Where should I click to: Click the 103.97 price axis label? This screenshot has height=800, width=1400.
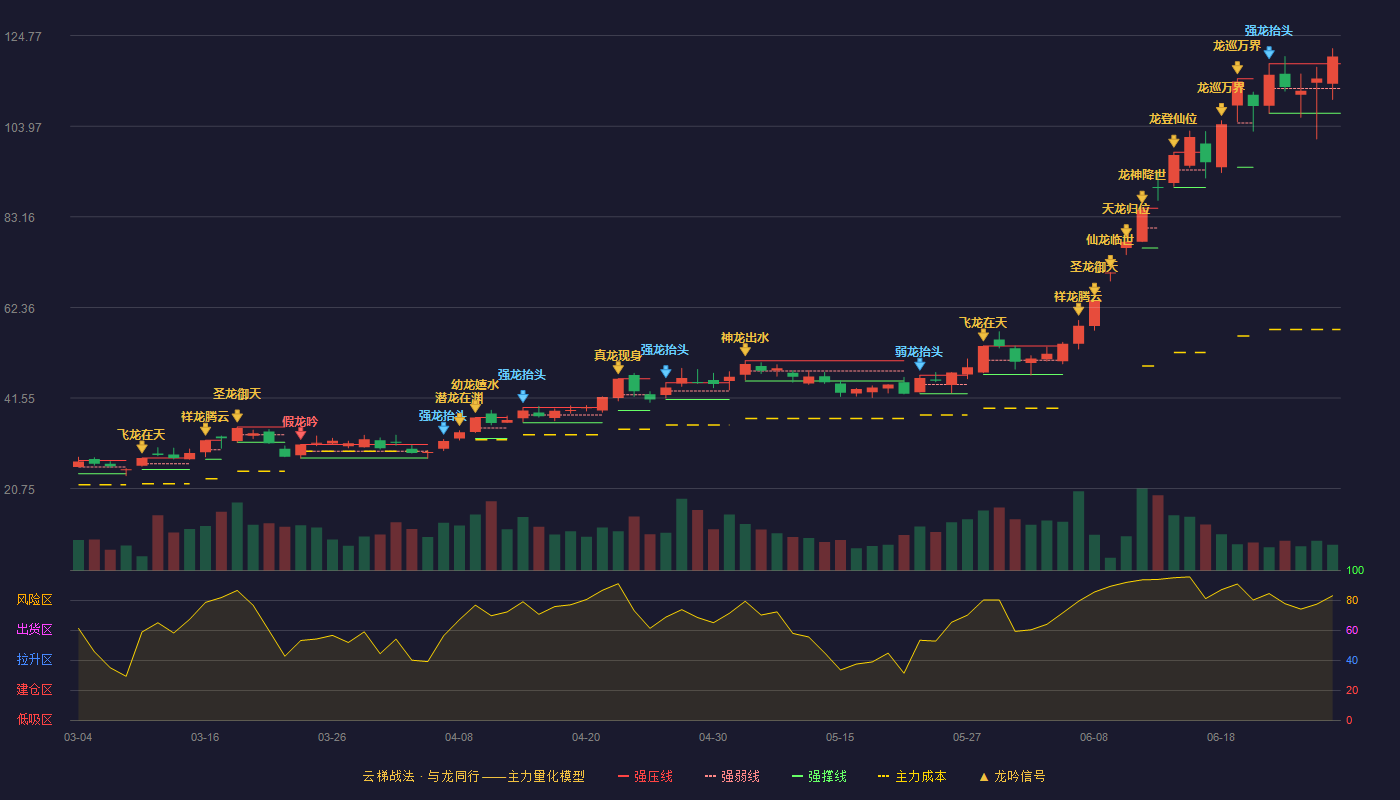(x=23, y=127)
